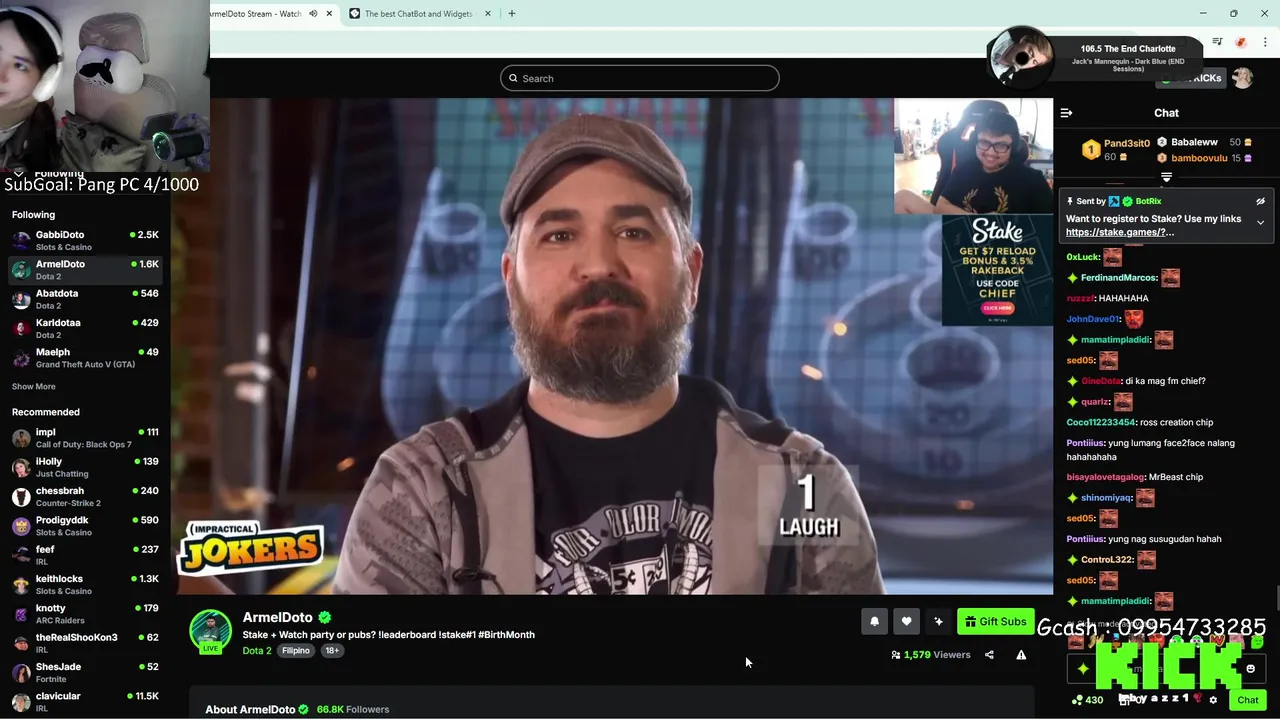Click the heart follow button
1280x720 pixels.
click(906, 621)
